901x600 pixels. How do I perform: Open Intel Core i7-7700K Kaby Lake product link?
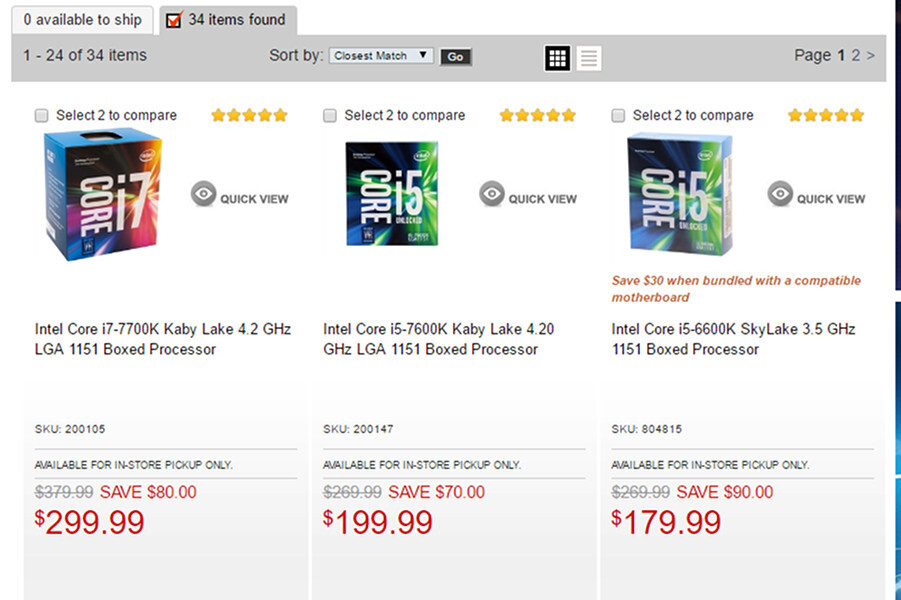[163, 339]
